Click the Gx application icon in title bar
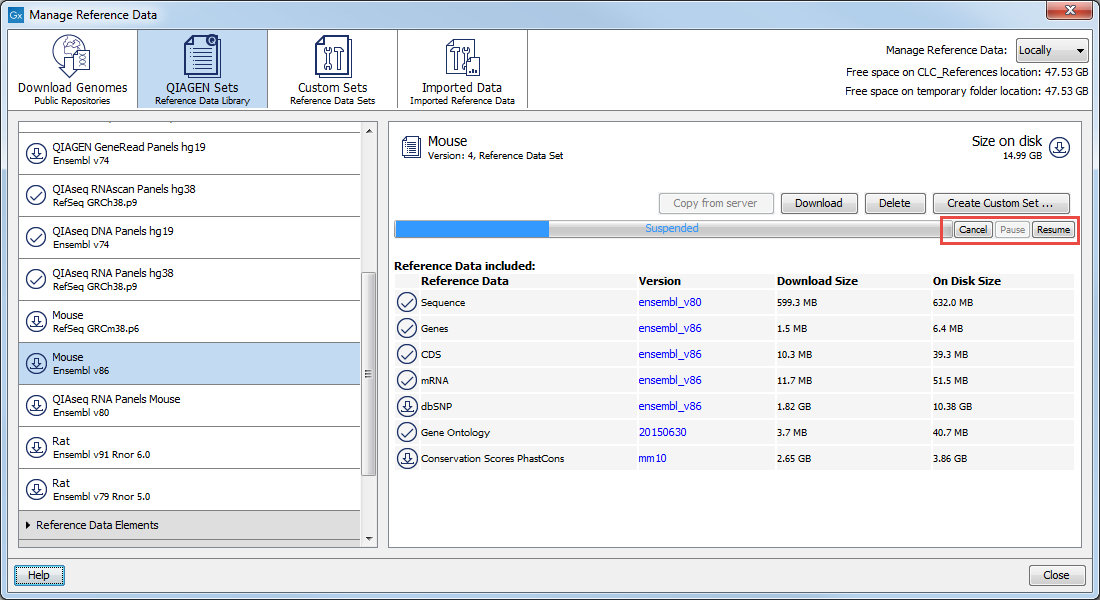This screenshot has height=600, width=1100. tap(16, 15)
